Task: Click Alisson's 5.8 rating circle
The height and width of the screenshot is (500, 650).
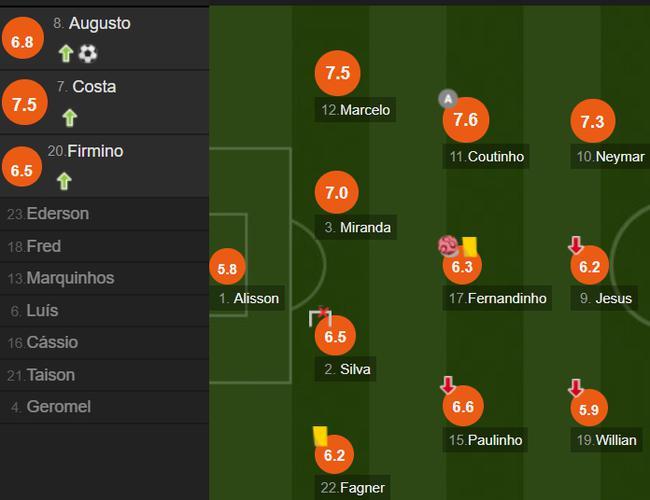Action: (x=228, y=267)
